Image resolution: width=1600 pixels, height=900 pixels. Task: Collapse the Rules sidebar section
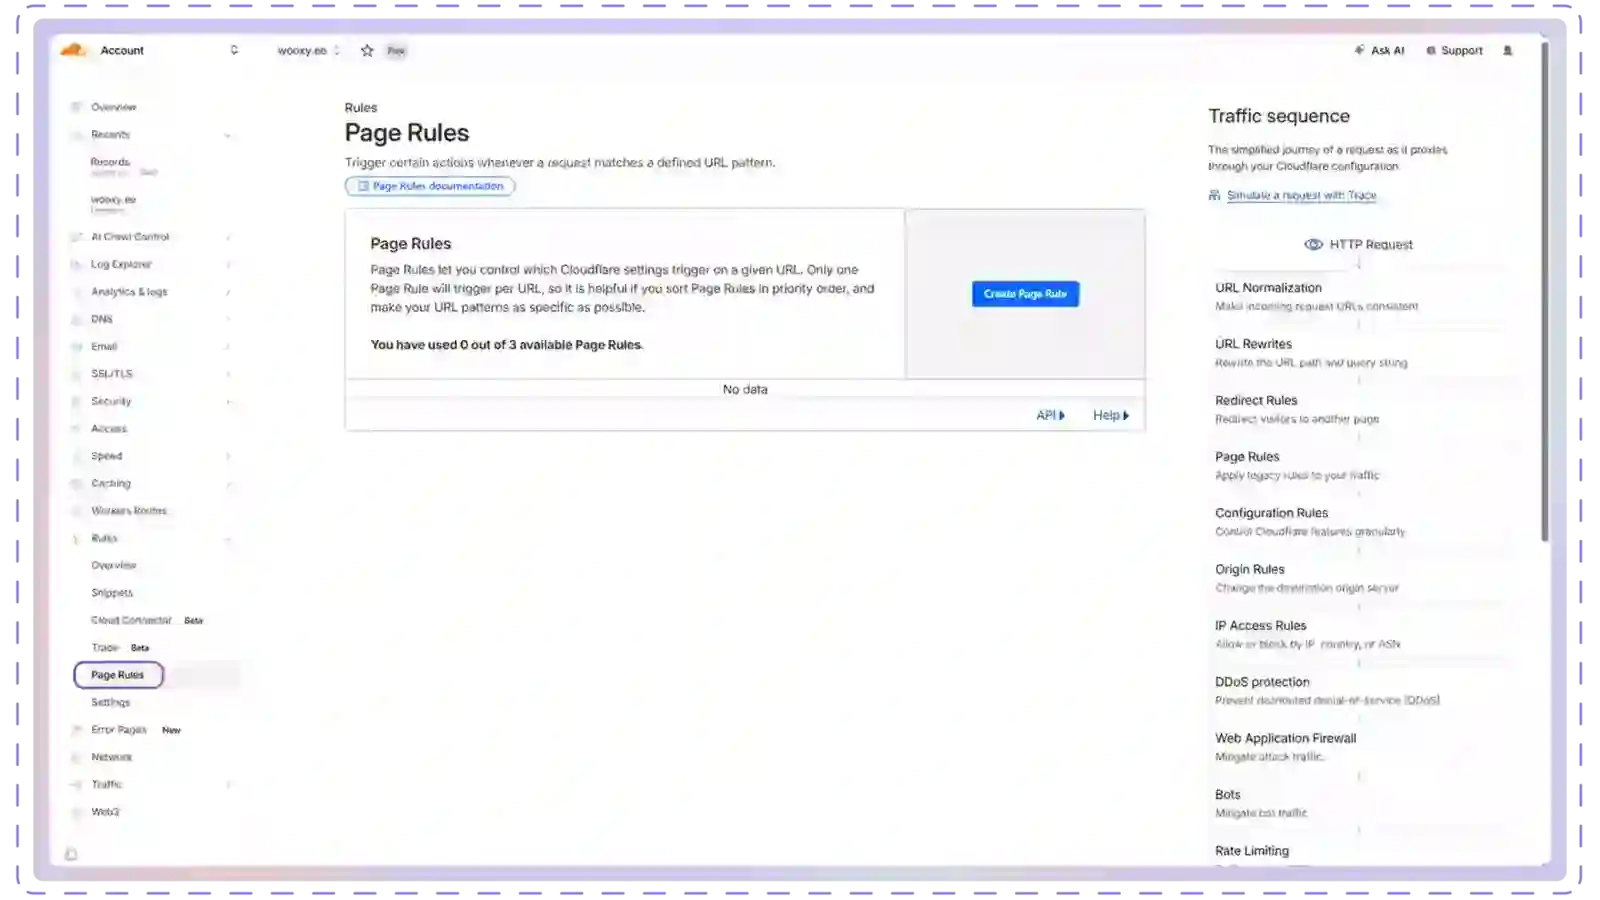pos(229,539)
